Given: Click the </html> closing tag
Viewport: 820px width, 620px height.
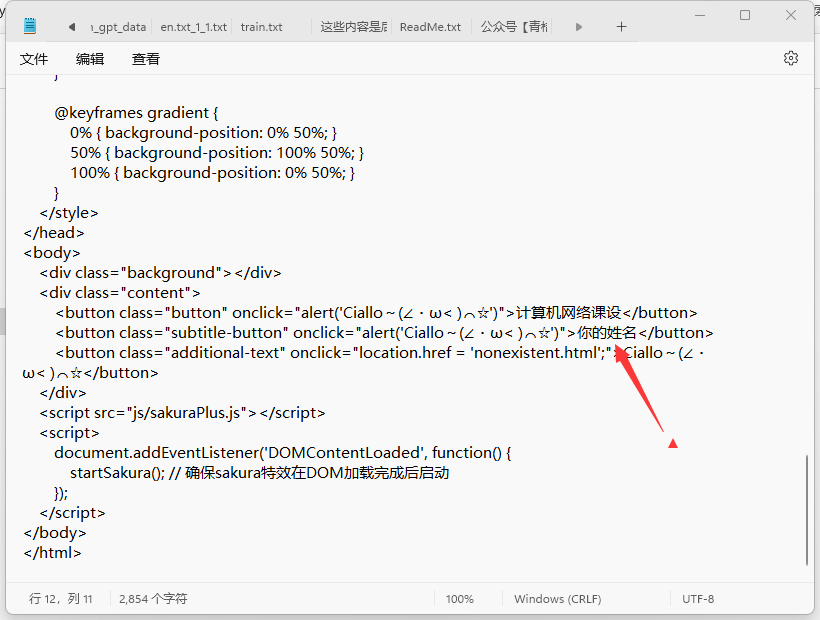Looking at the screenshot, I should (52, 553).
